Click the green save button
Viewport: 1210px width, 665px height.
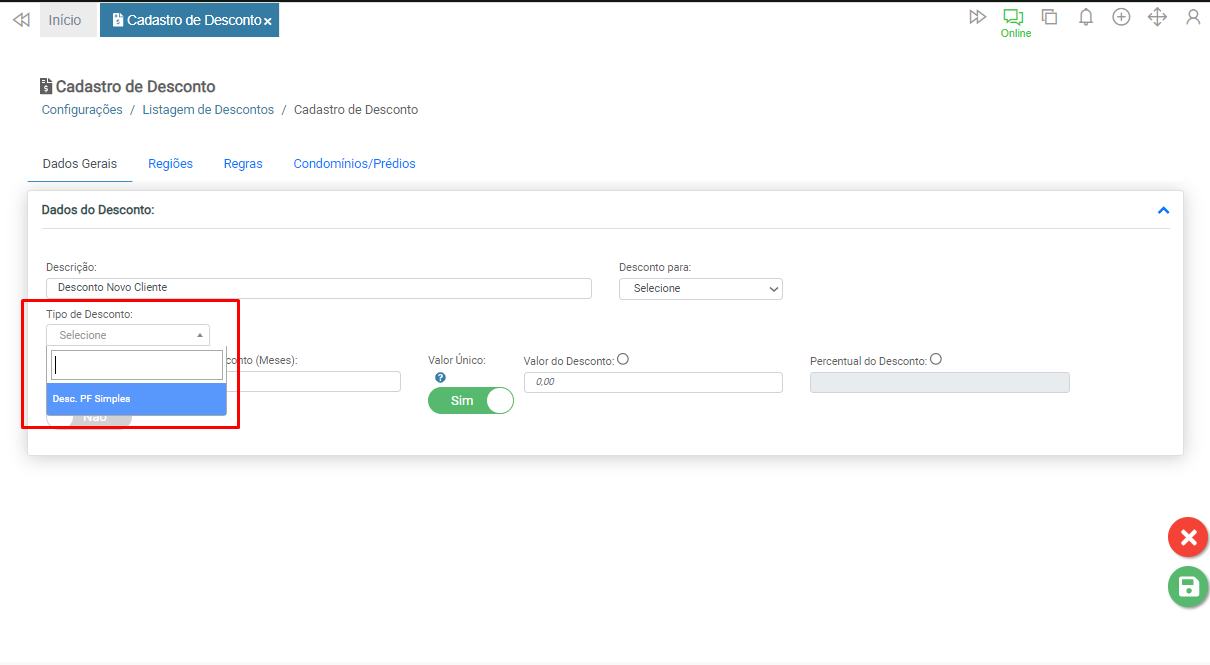coord(1188,587)
